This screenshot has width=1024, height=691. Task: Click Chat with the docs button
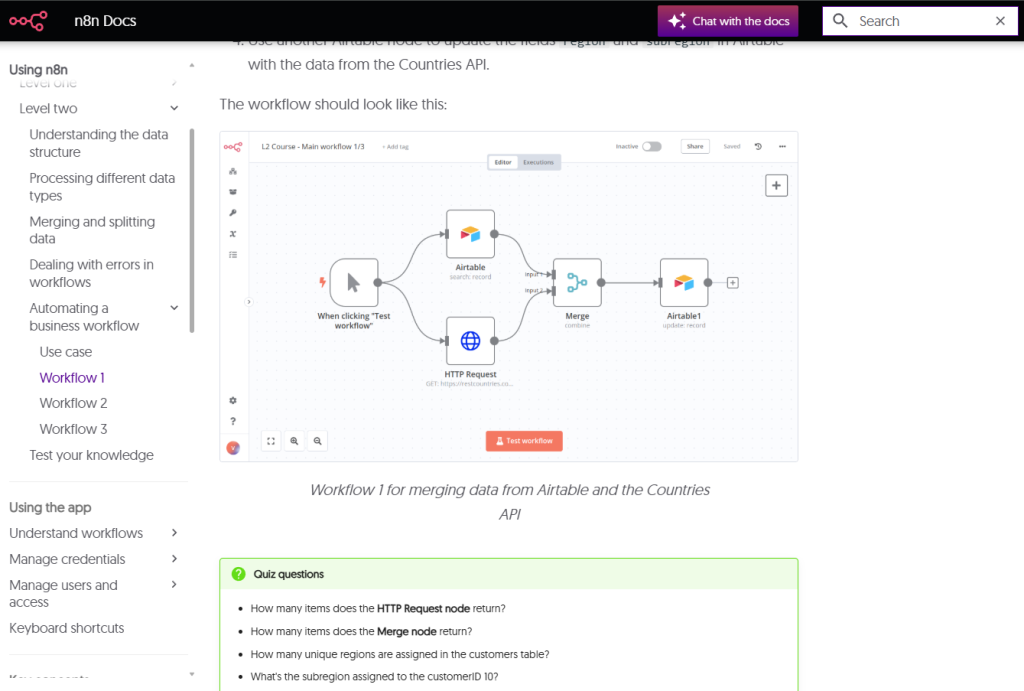pos(728,21)
